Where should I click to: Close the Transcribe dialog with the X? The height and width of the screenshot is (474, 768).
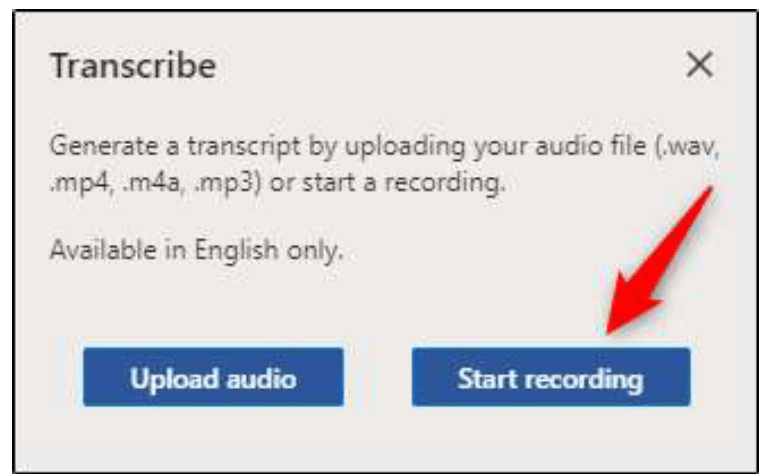(699, 65)
